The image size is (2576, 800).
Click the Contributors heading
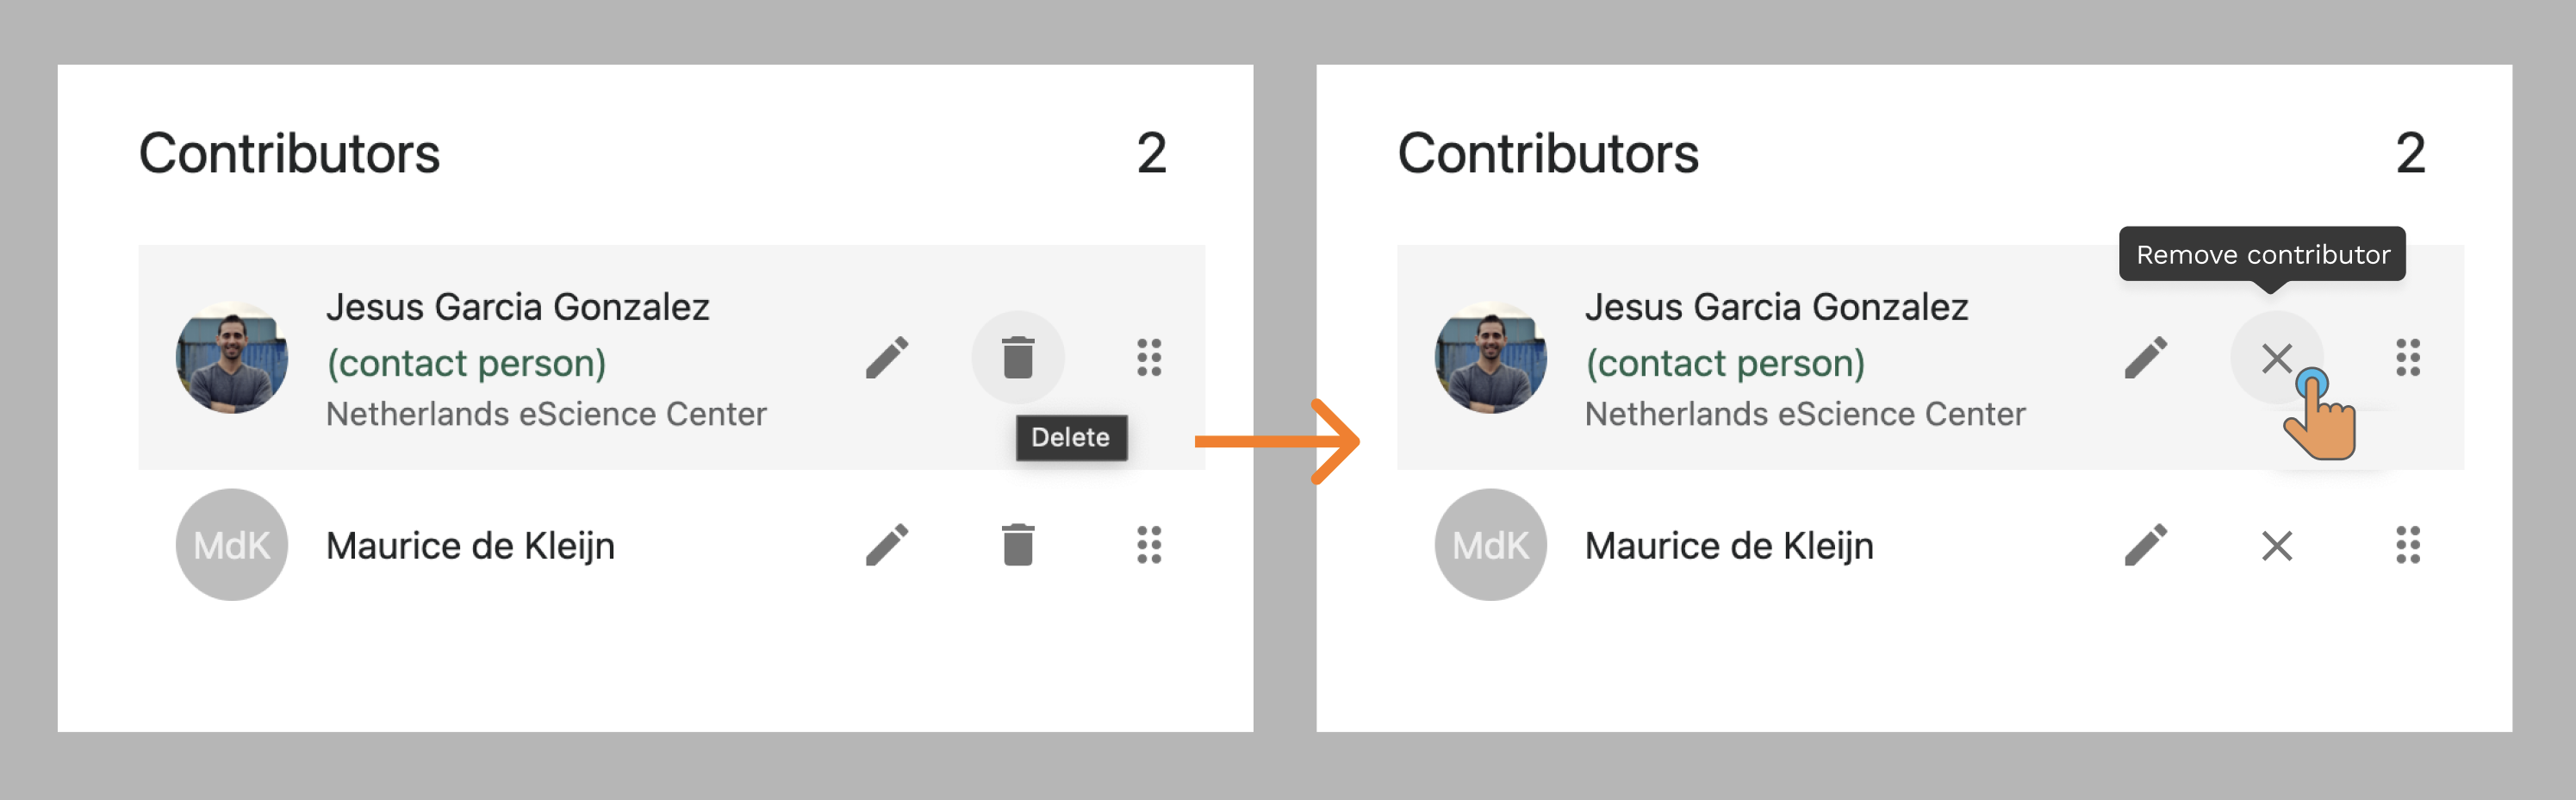[290, 152]
